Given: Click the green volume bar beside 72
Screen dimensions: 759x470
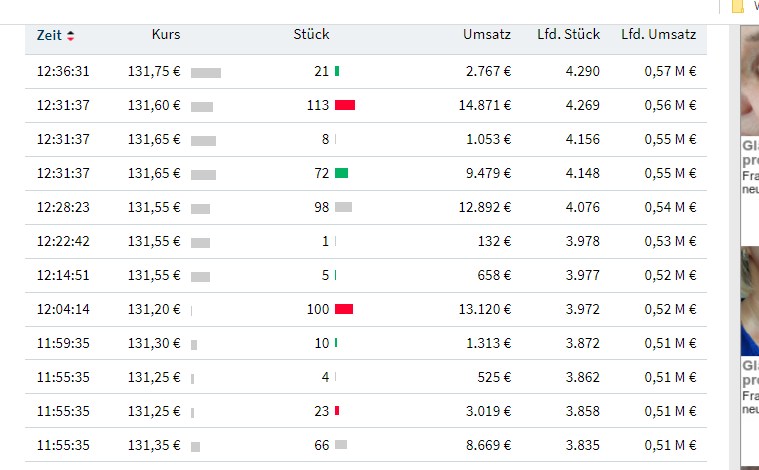Looking at the screenshot, I should (341, 173).
